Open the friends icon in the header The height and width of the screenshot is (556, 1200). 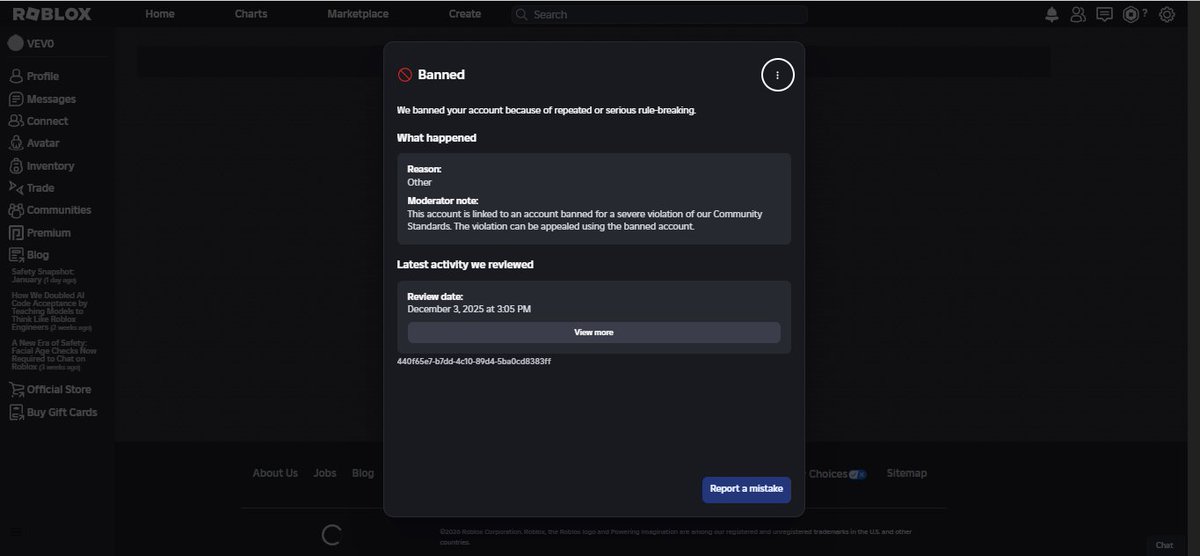tap(1078, 14)
